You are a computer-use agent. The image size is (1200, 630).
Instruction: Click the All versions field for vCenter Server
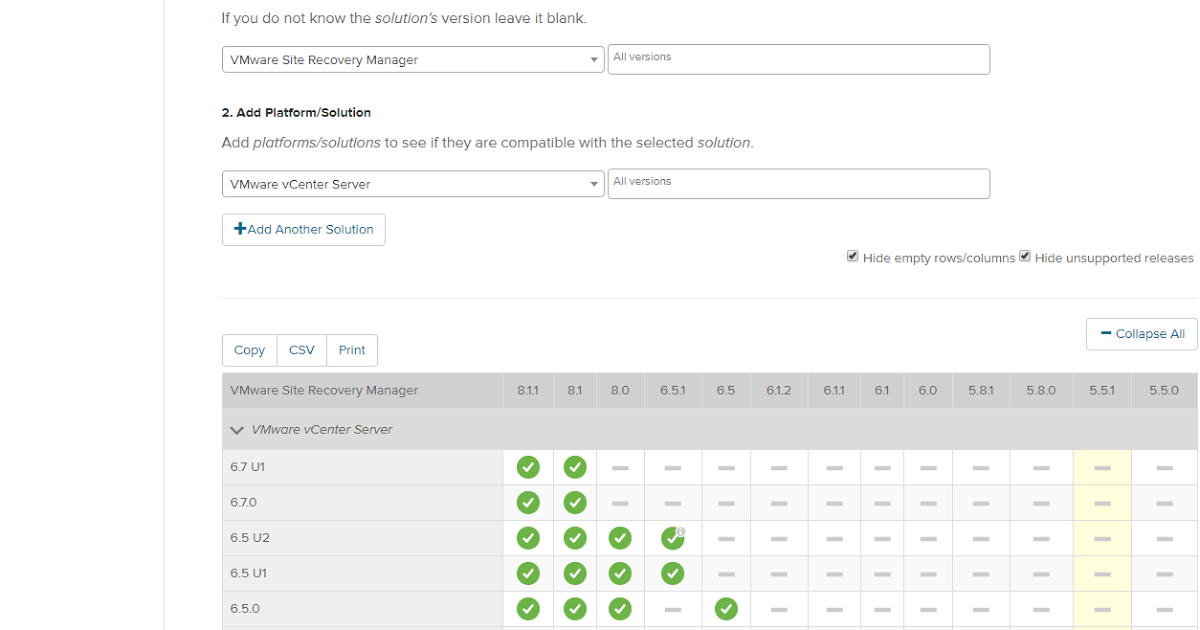[x=798, y=184]
